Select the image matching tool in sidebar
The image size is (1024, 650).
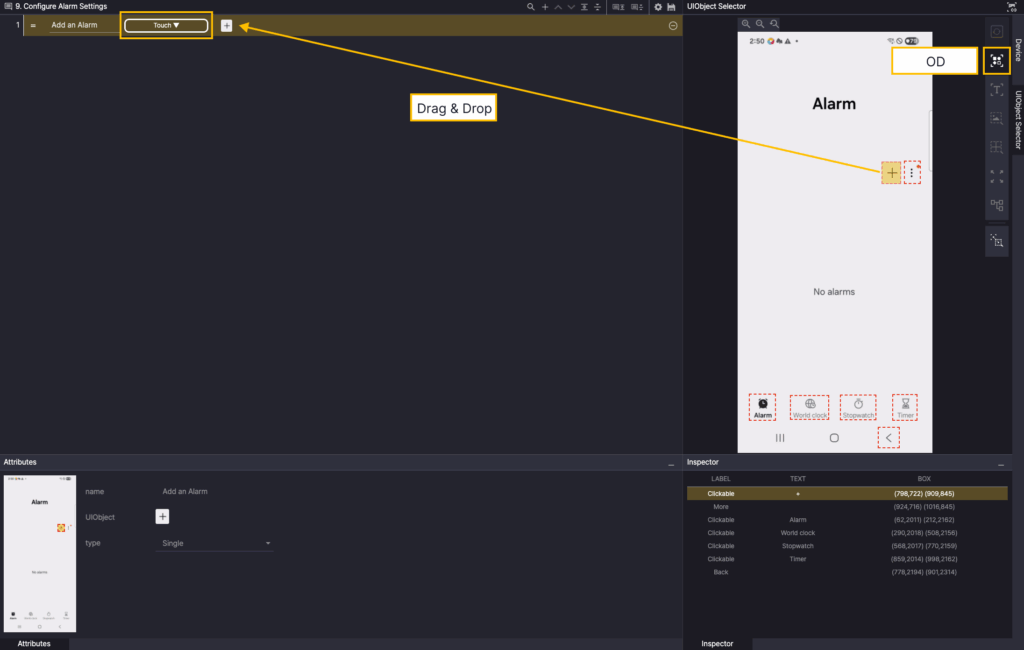[x=996, y=119]
